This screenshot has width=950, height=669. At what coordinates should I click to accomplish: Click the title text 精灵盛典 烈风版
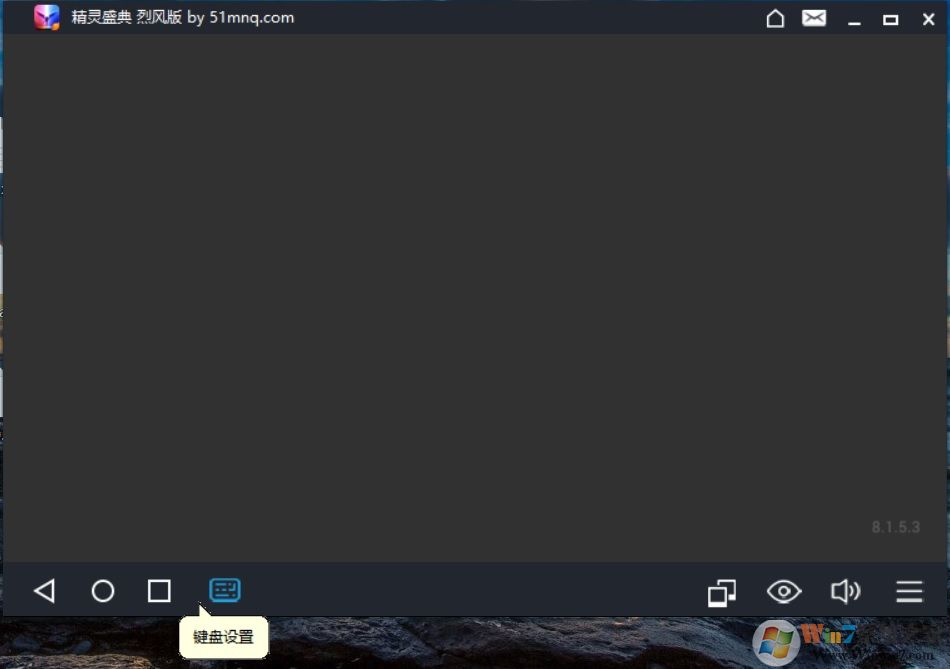[x=127, y=17]
